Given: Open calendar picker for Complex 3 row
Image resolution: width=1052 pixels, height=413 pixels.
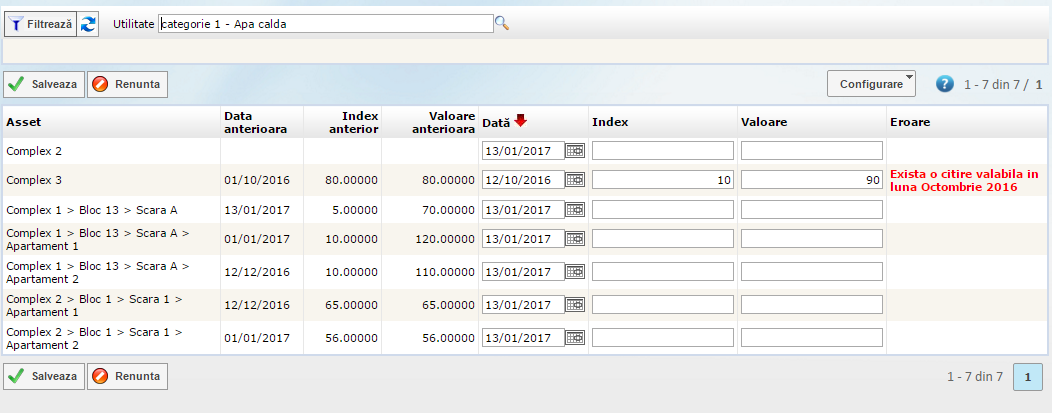Looking at the screenshot, I should (x=575, y=180).
